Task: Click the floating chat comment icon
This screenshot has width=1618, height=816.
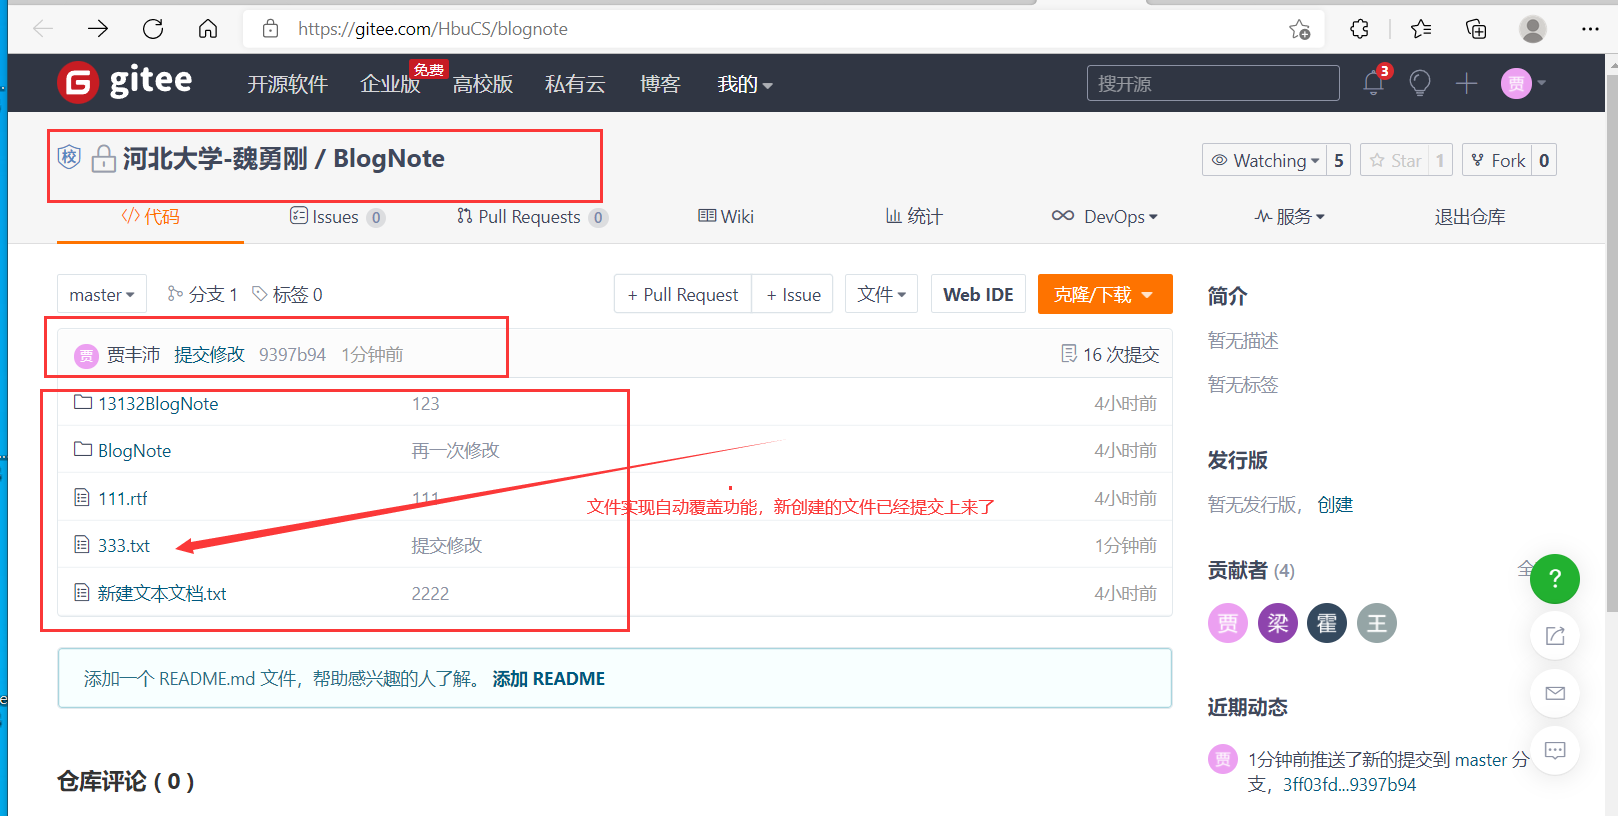Action: (x=1555, y=750)
